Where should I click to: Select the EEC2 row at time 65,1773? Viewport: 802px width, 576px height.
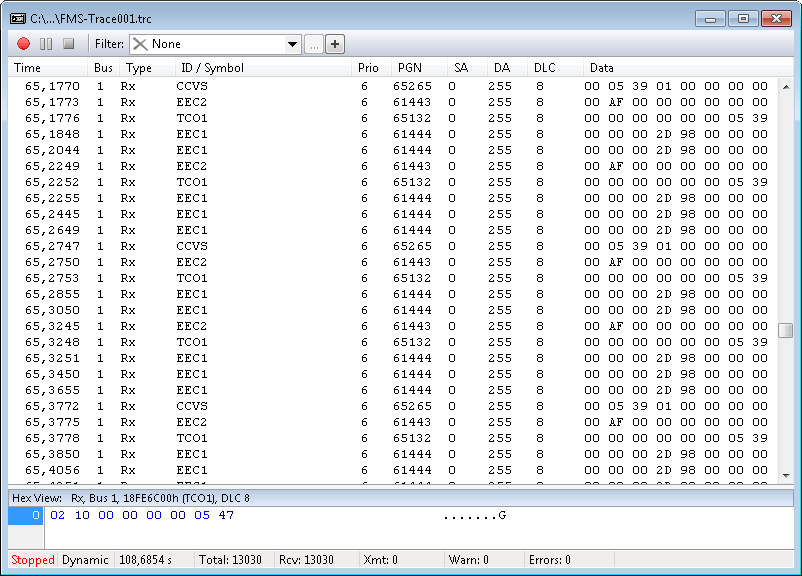pyautogui.click(x=393, y=102)
